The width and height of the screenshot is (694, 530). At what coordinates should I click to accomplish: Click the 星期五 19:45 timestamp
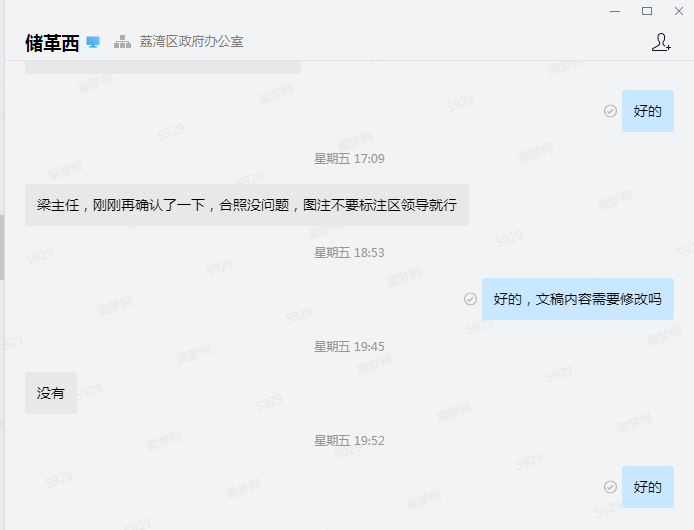click(349, 346)
